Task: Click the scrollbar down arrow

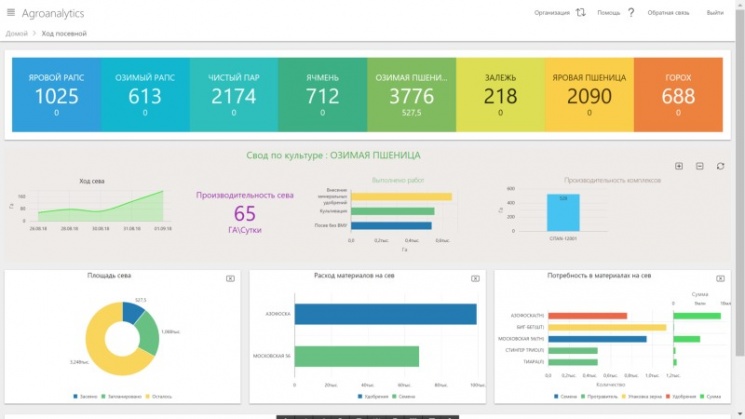Action: pos(740,414)
